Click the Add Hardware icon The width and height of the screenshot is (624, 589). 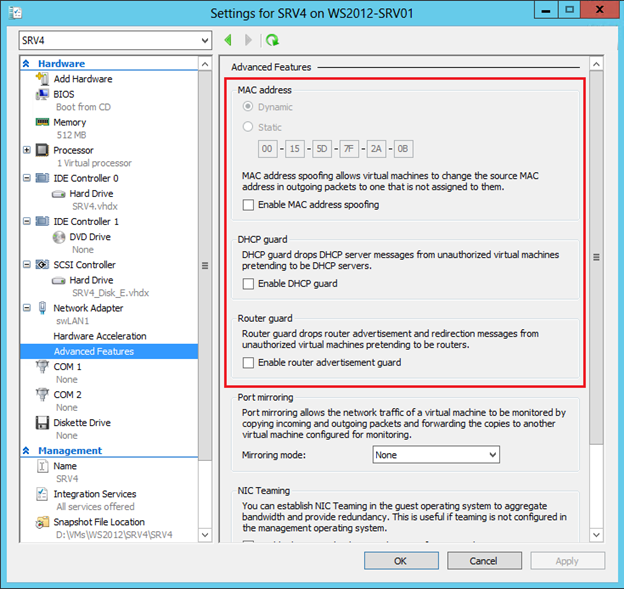click(42, 78)
